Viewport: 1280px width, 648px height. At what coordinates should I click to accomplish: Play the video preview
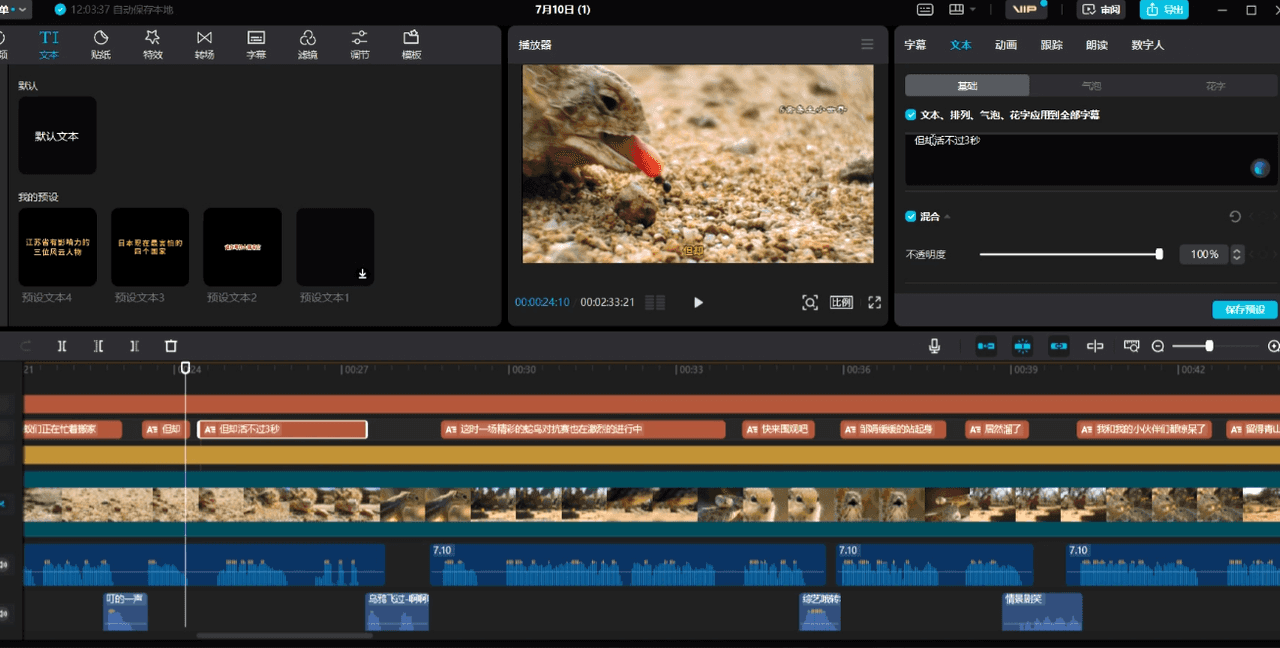[698, 302]
